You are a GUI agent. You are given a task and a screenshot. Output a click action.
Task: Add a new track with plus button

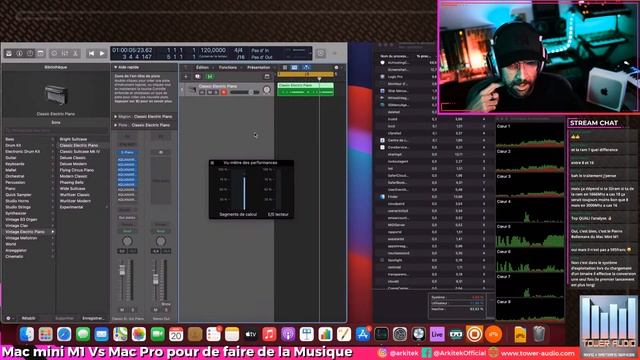(186, 76)
